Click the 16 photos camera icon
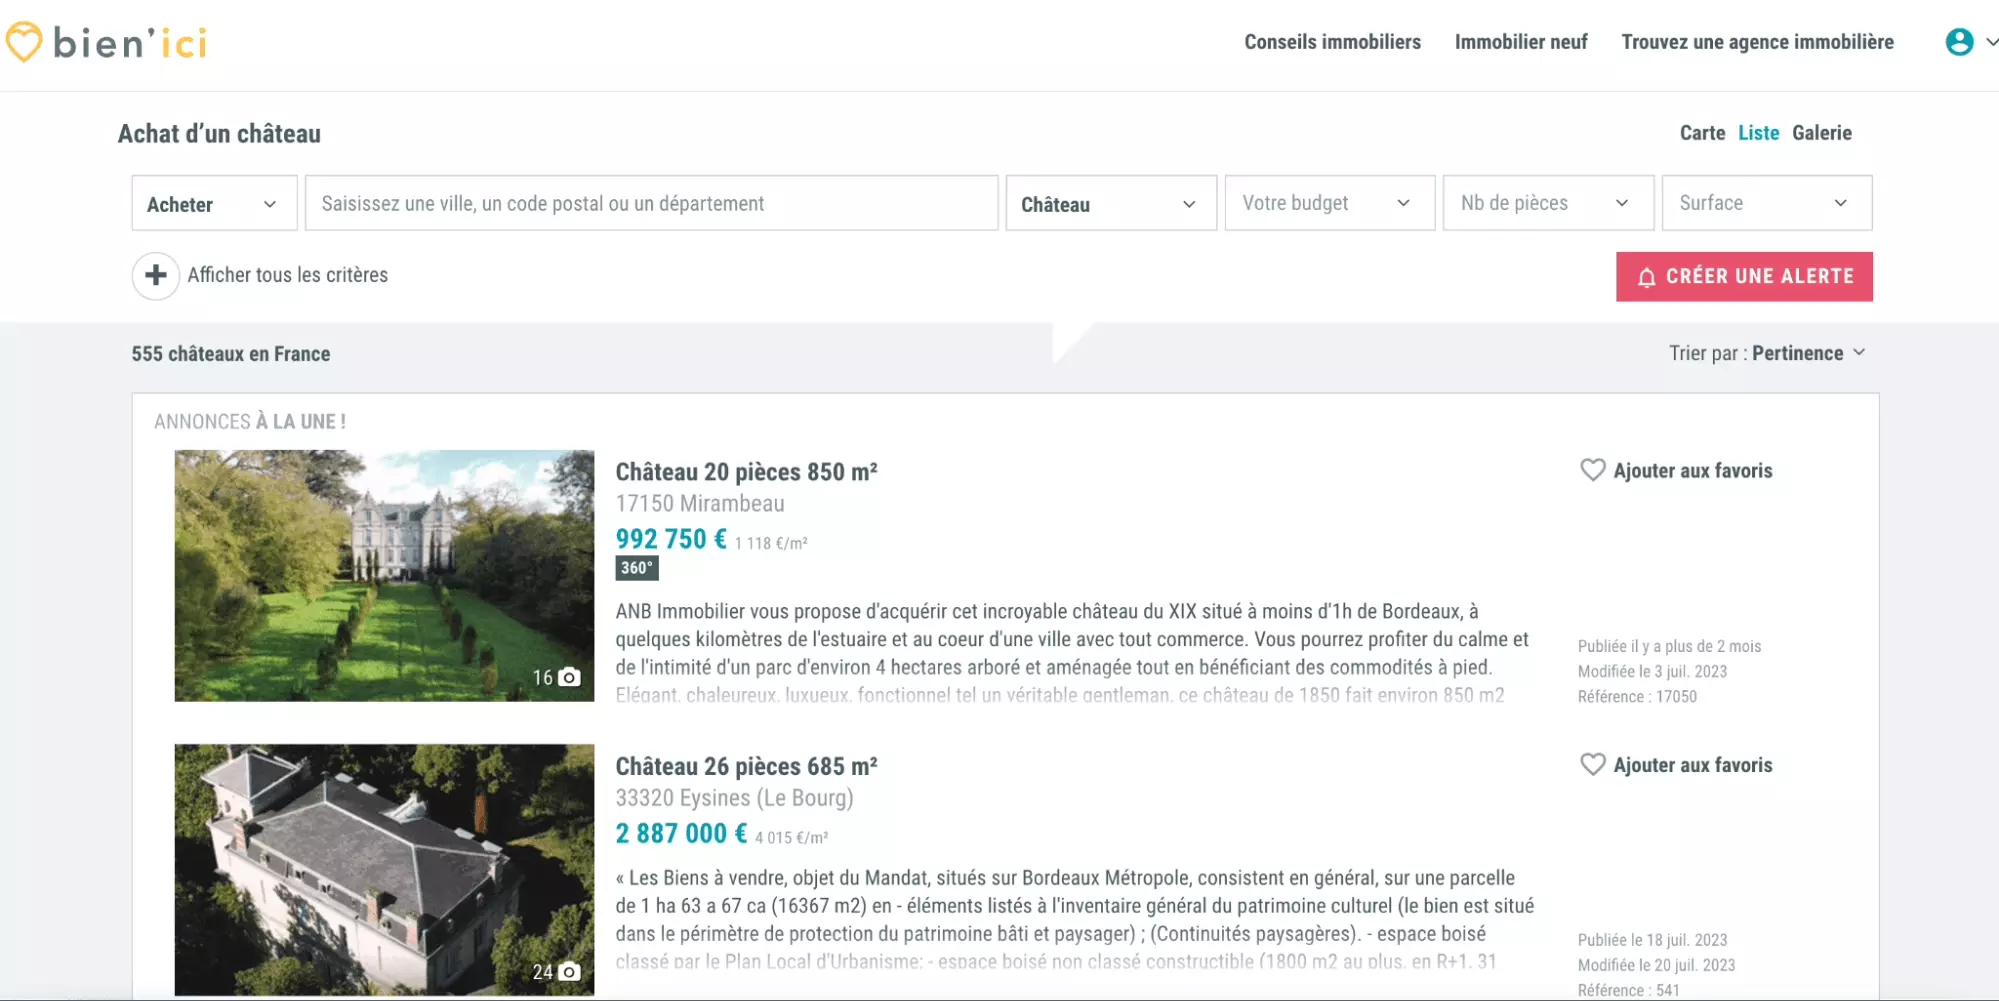The width and height of the screenshot is (1999, 1001). [568, 678]
